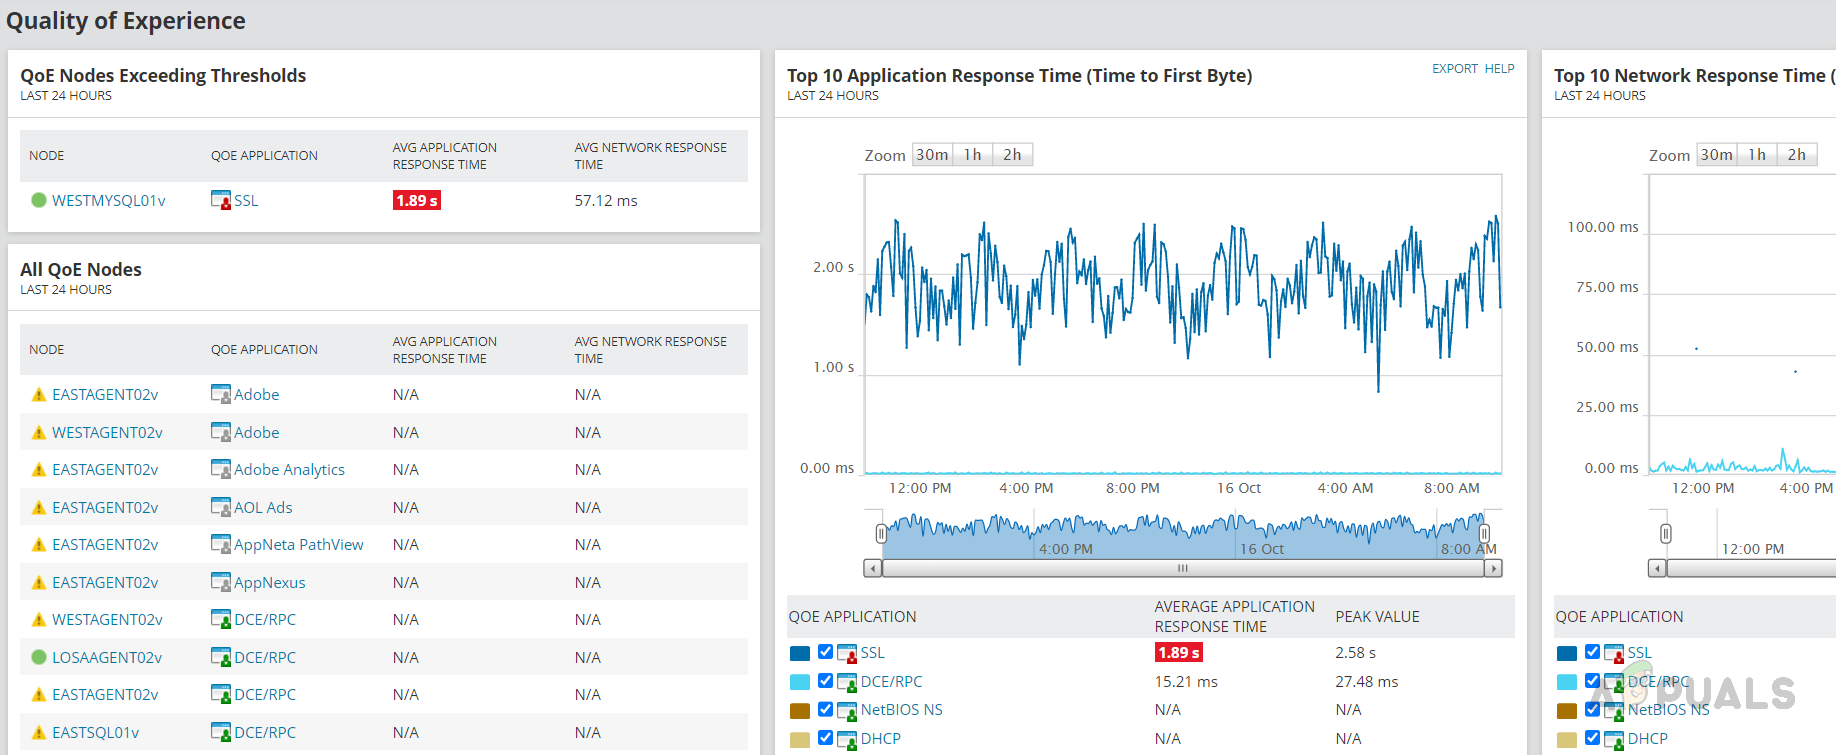Click the left handle of chart range slider
Viewport: 1836px width, 755px height.
(x=881, y=534)
